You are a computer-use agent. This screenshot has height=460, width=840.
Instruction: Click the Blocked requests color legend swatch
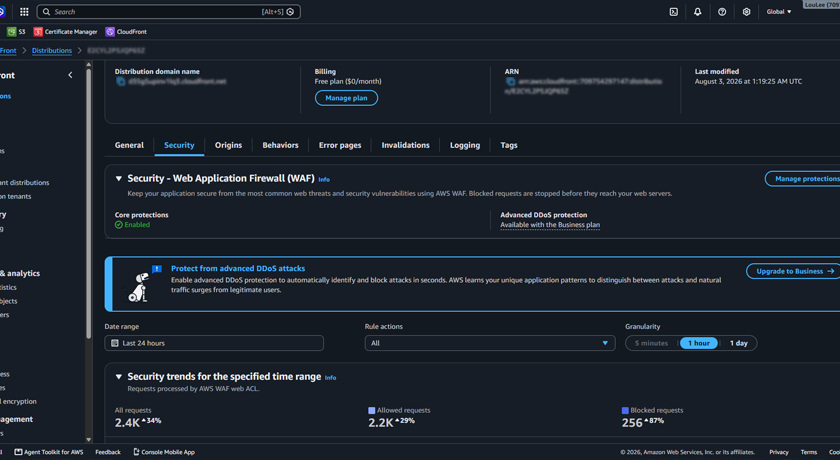625,411
